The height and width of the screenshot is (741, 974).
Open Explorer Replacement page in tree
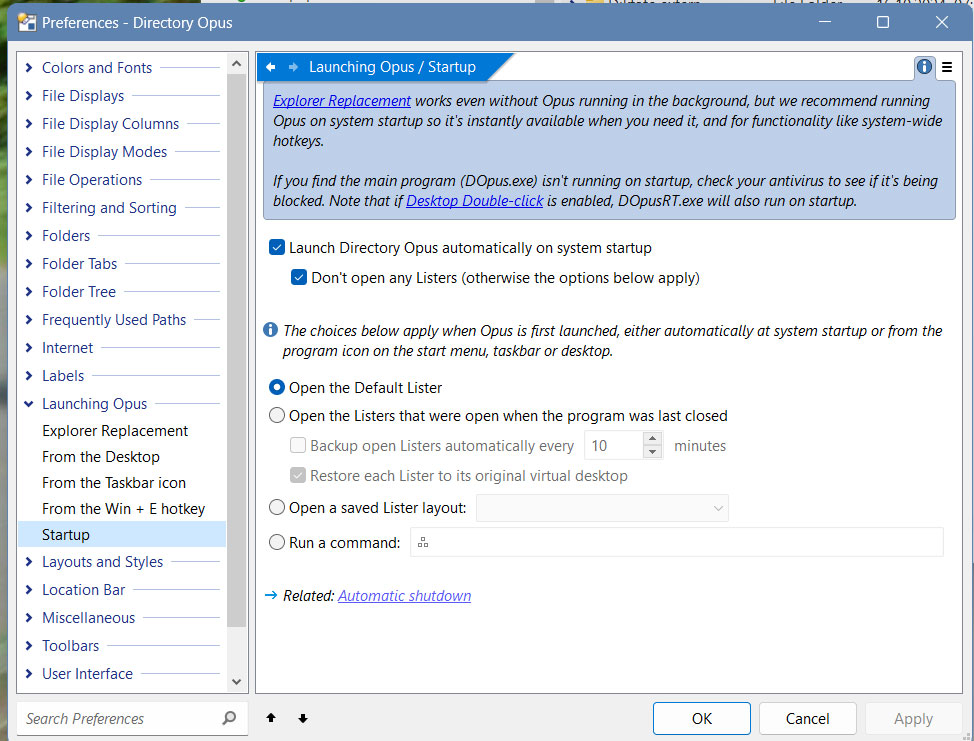coord(115,430)
